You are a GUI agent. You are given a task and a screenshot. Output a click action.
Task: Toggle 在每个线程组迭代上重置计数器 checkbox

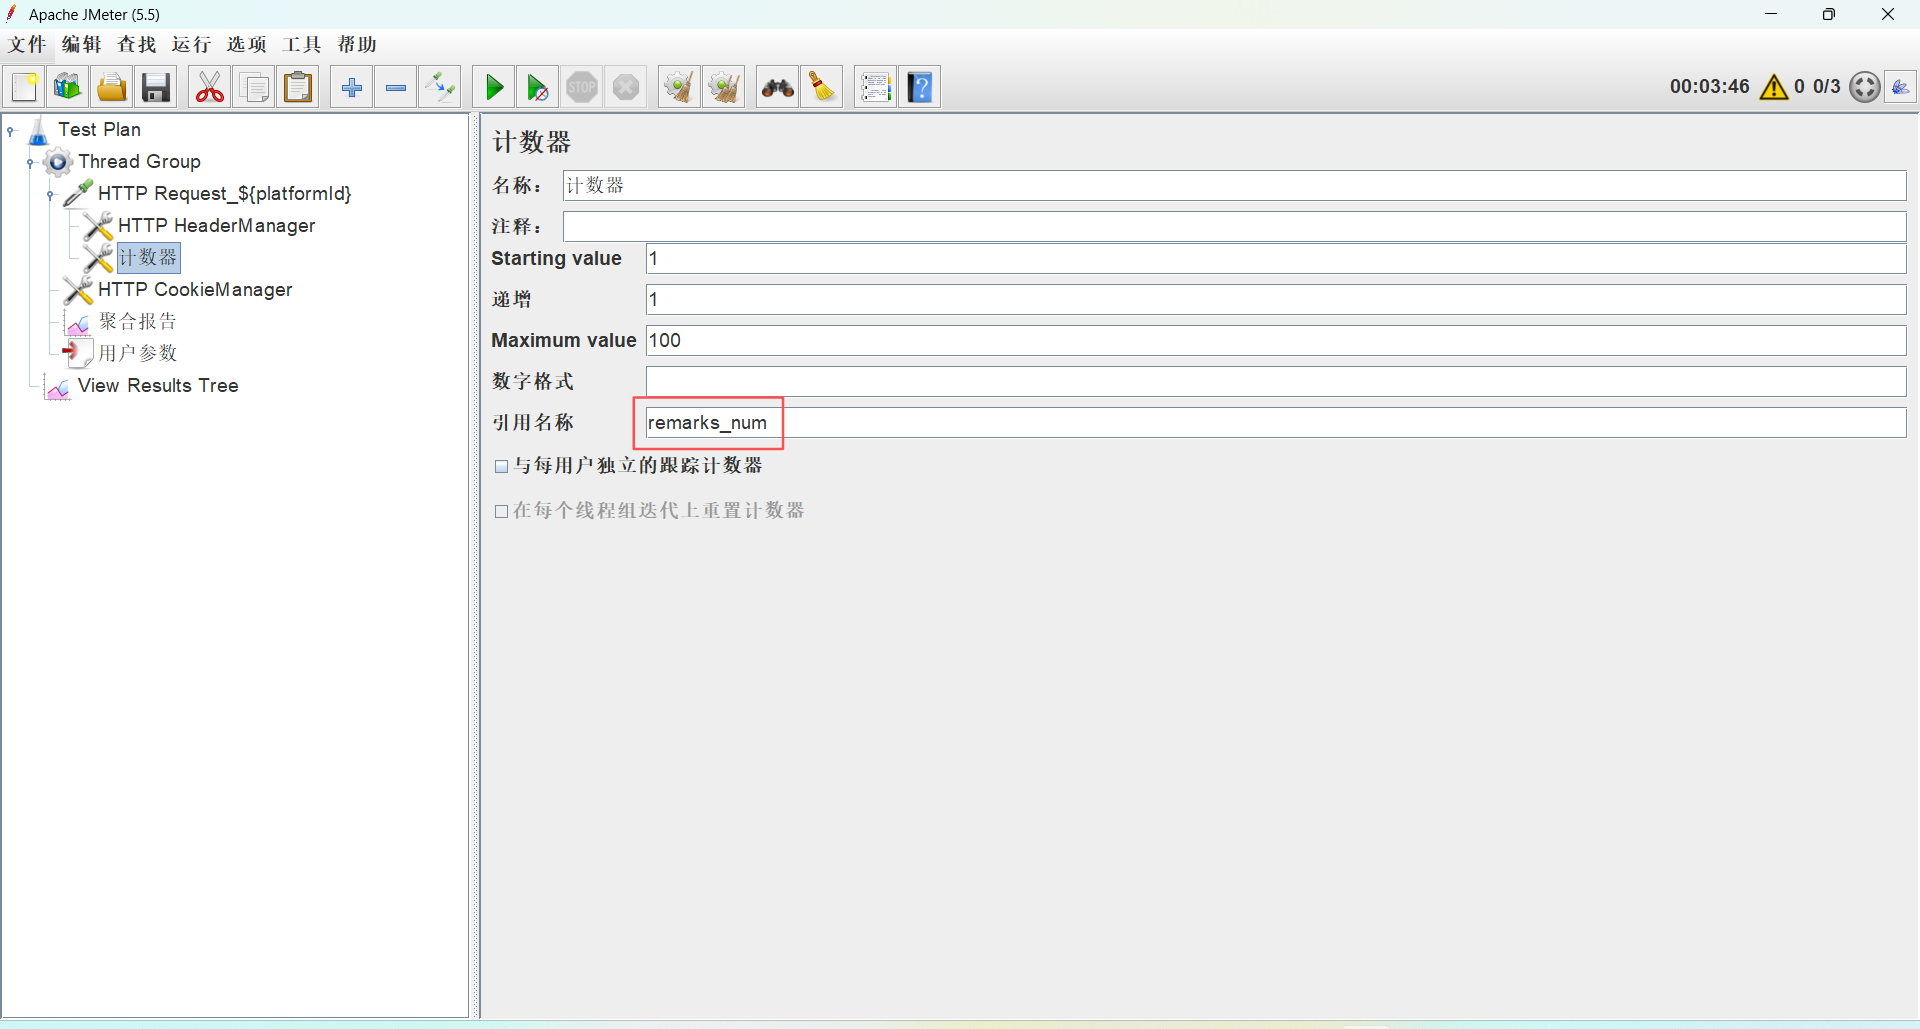coord(501,511)
